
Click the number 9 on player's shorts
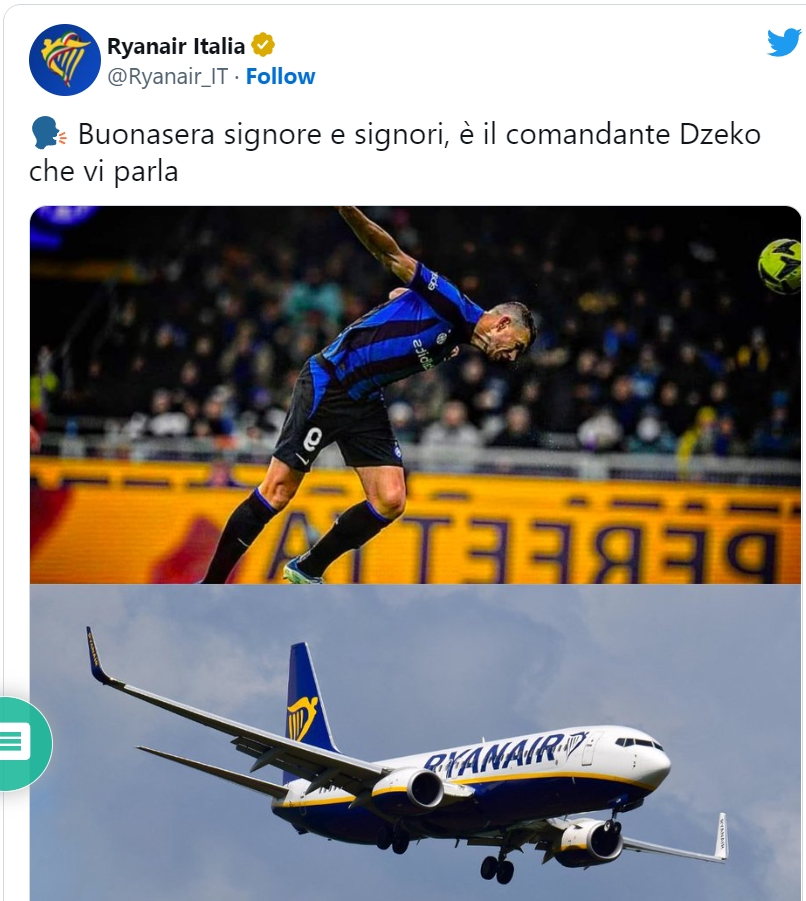pyautogui.click(x=313, y=439)
